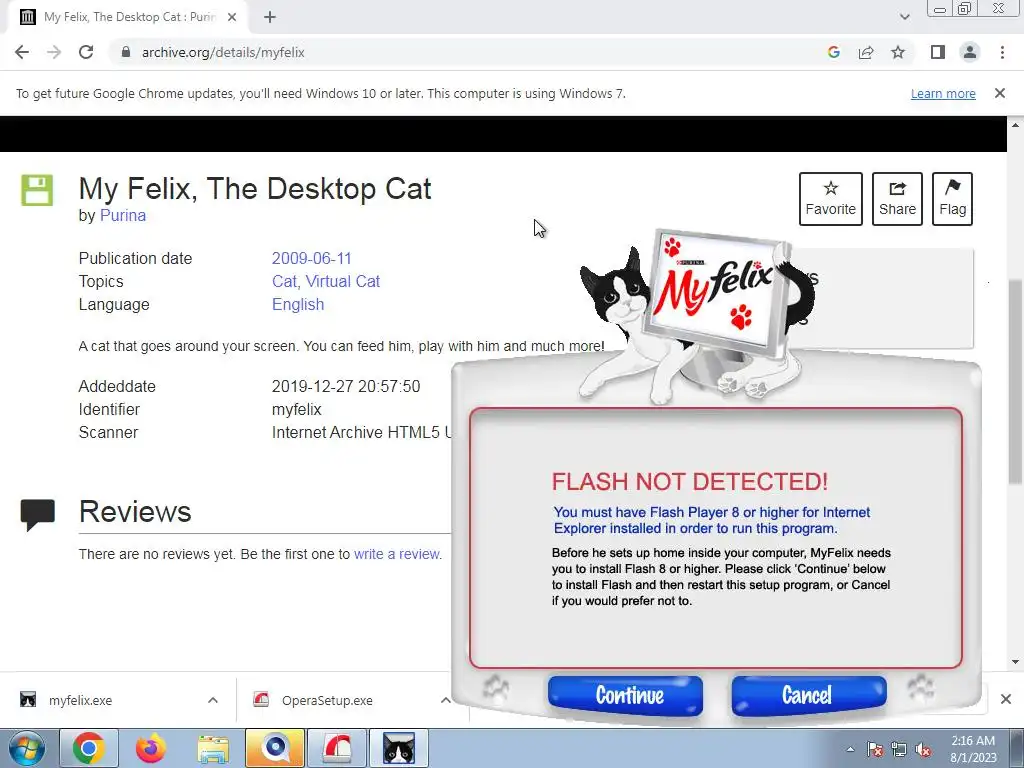Click the Learn more link in update notice

point(943,93)
